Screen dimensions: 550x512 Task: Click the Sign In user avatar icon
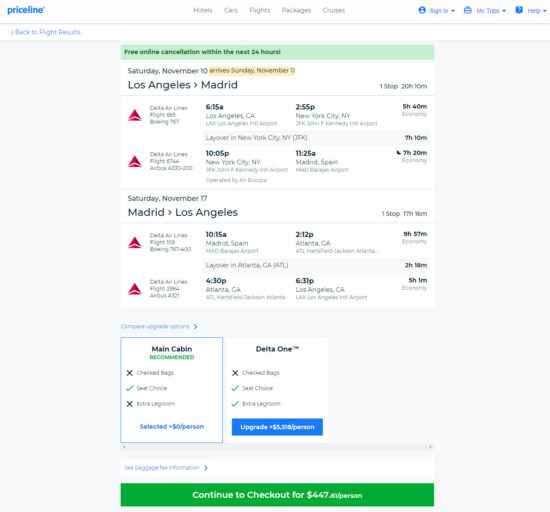click(422, 10)
